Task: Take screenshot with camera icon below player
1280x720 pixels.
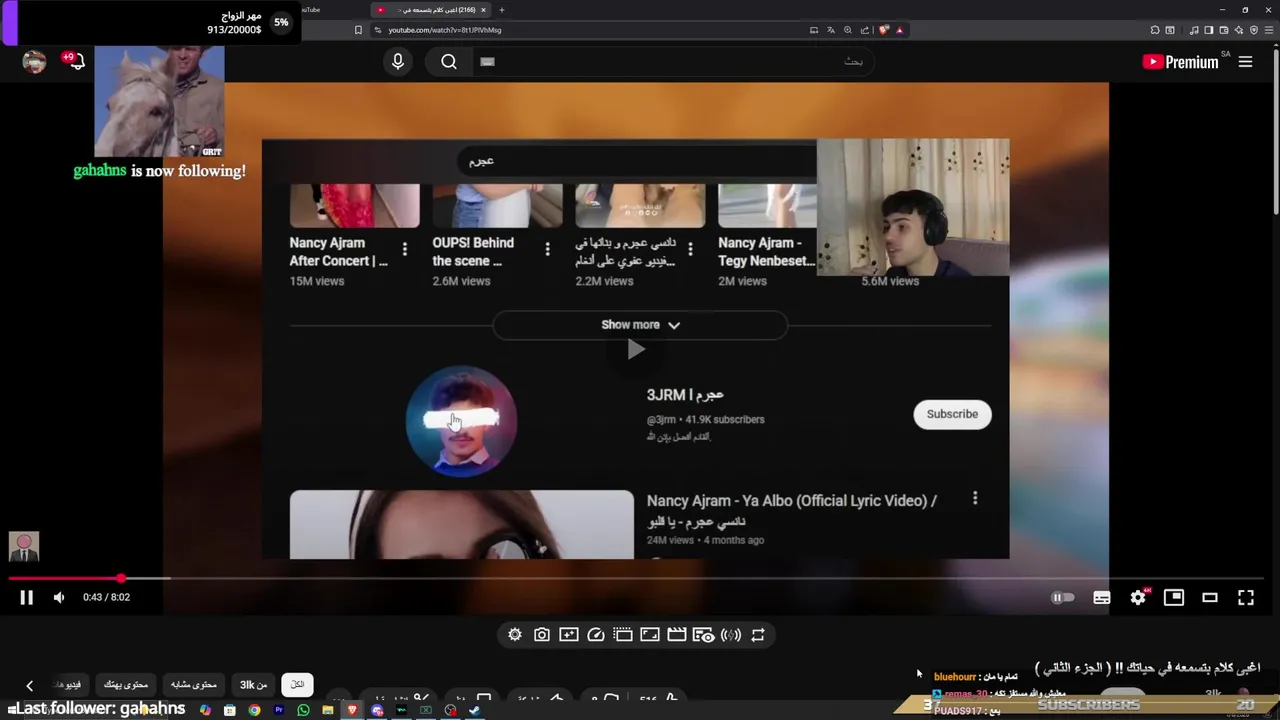Action: 542,635
